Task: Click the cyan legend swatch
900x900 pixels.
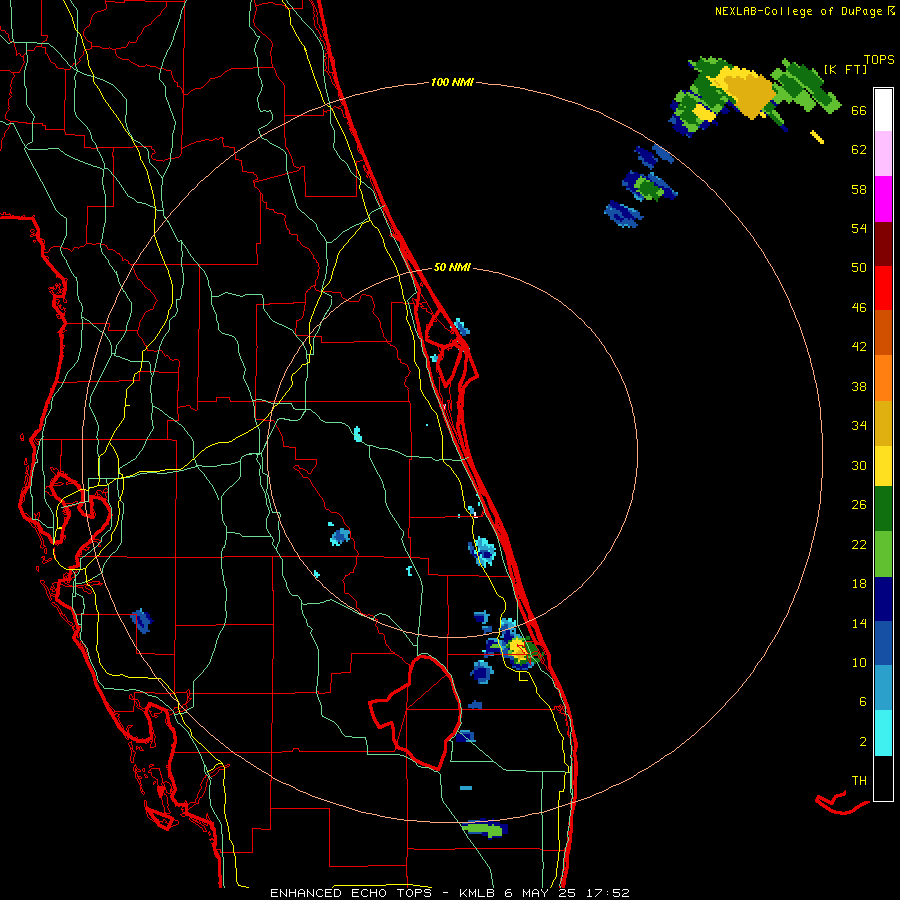Action: click(883, 733)
